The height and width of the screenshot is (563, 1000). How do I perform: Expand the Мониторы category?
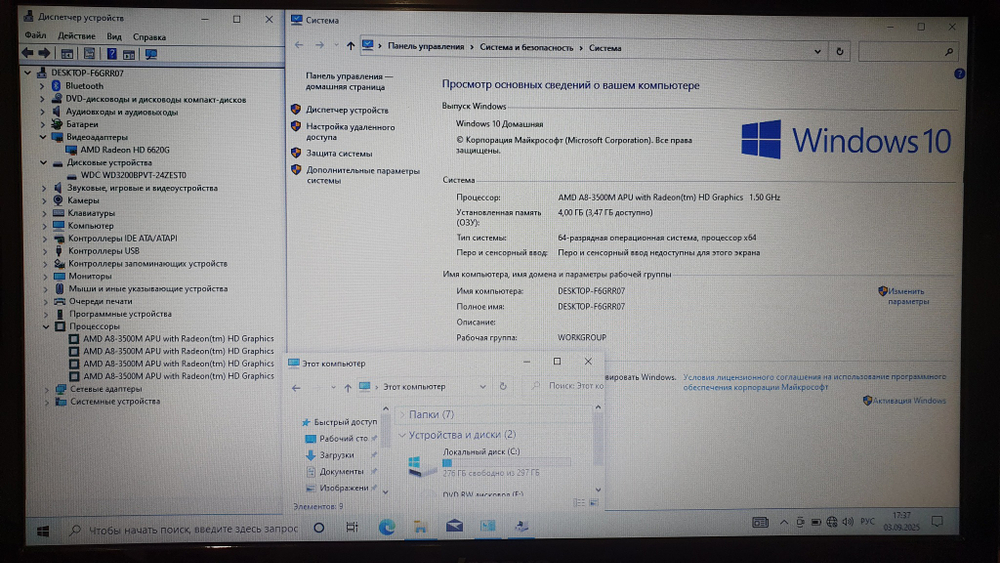click(x=45, y=276)
